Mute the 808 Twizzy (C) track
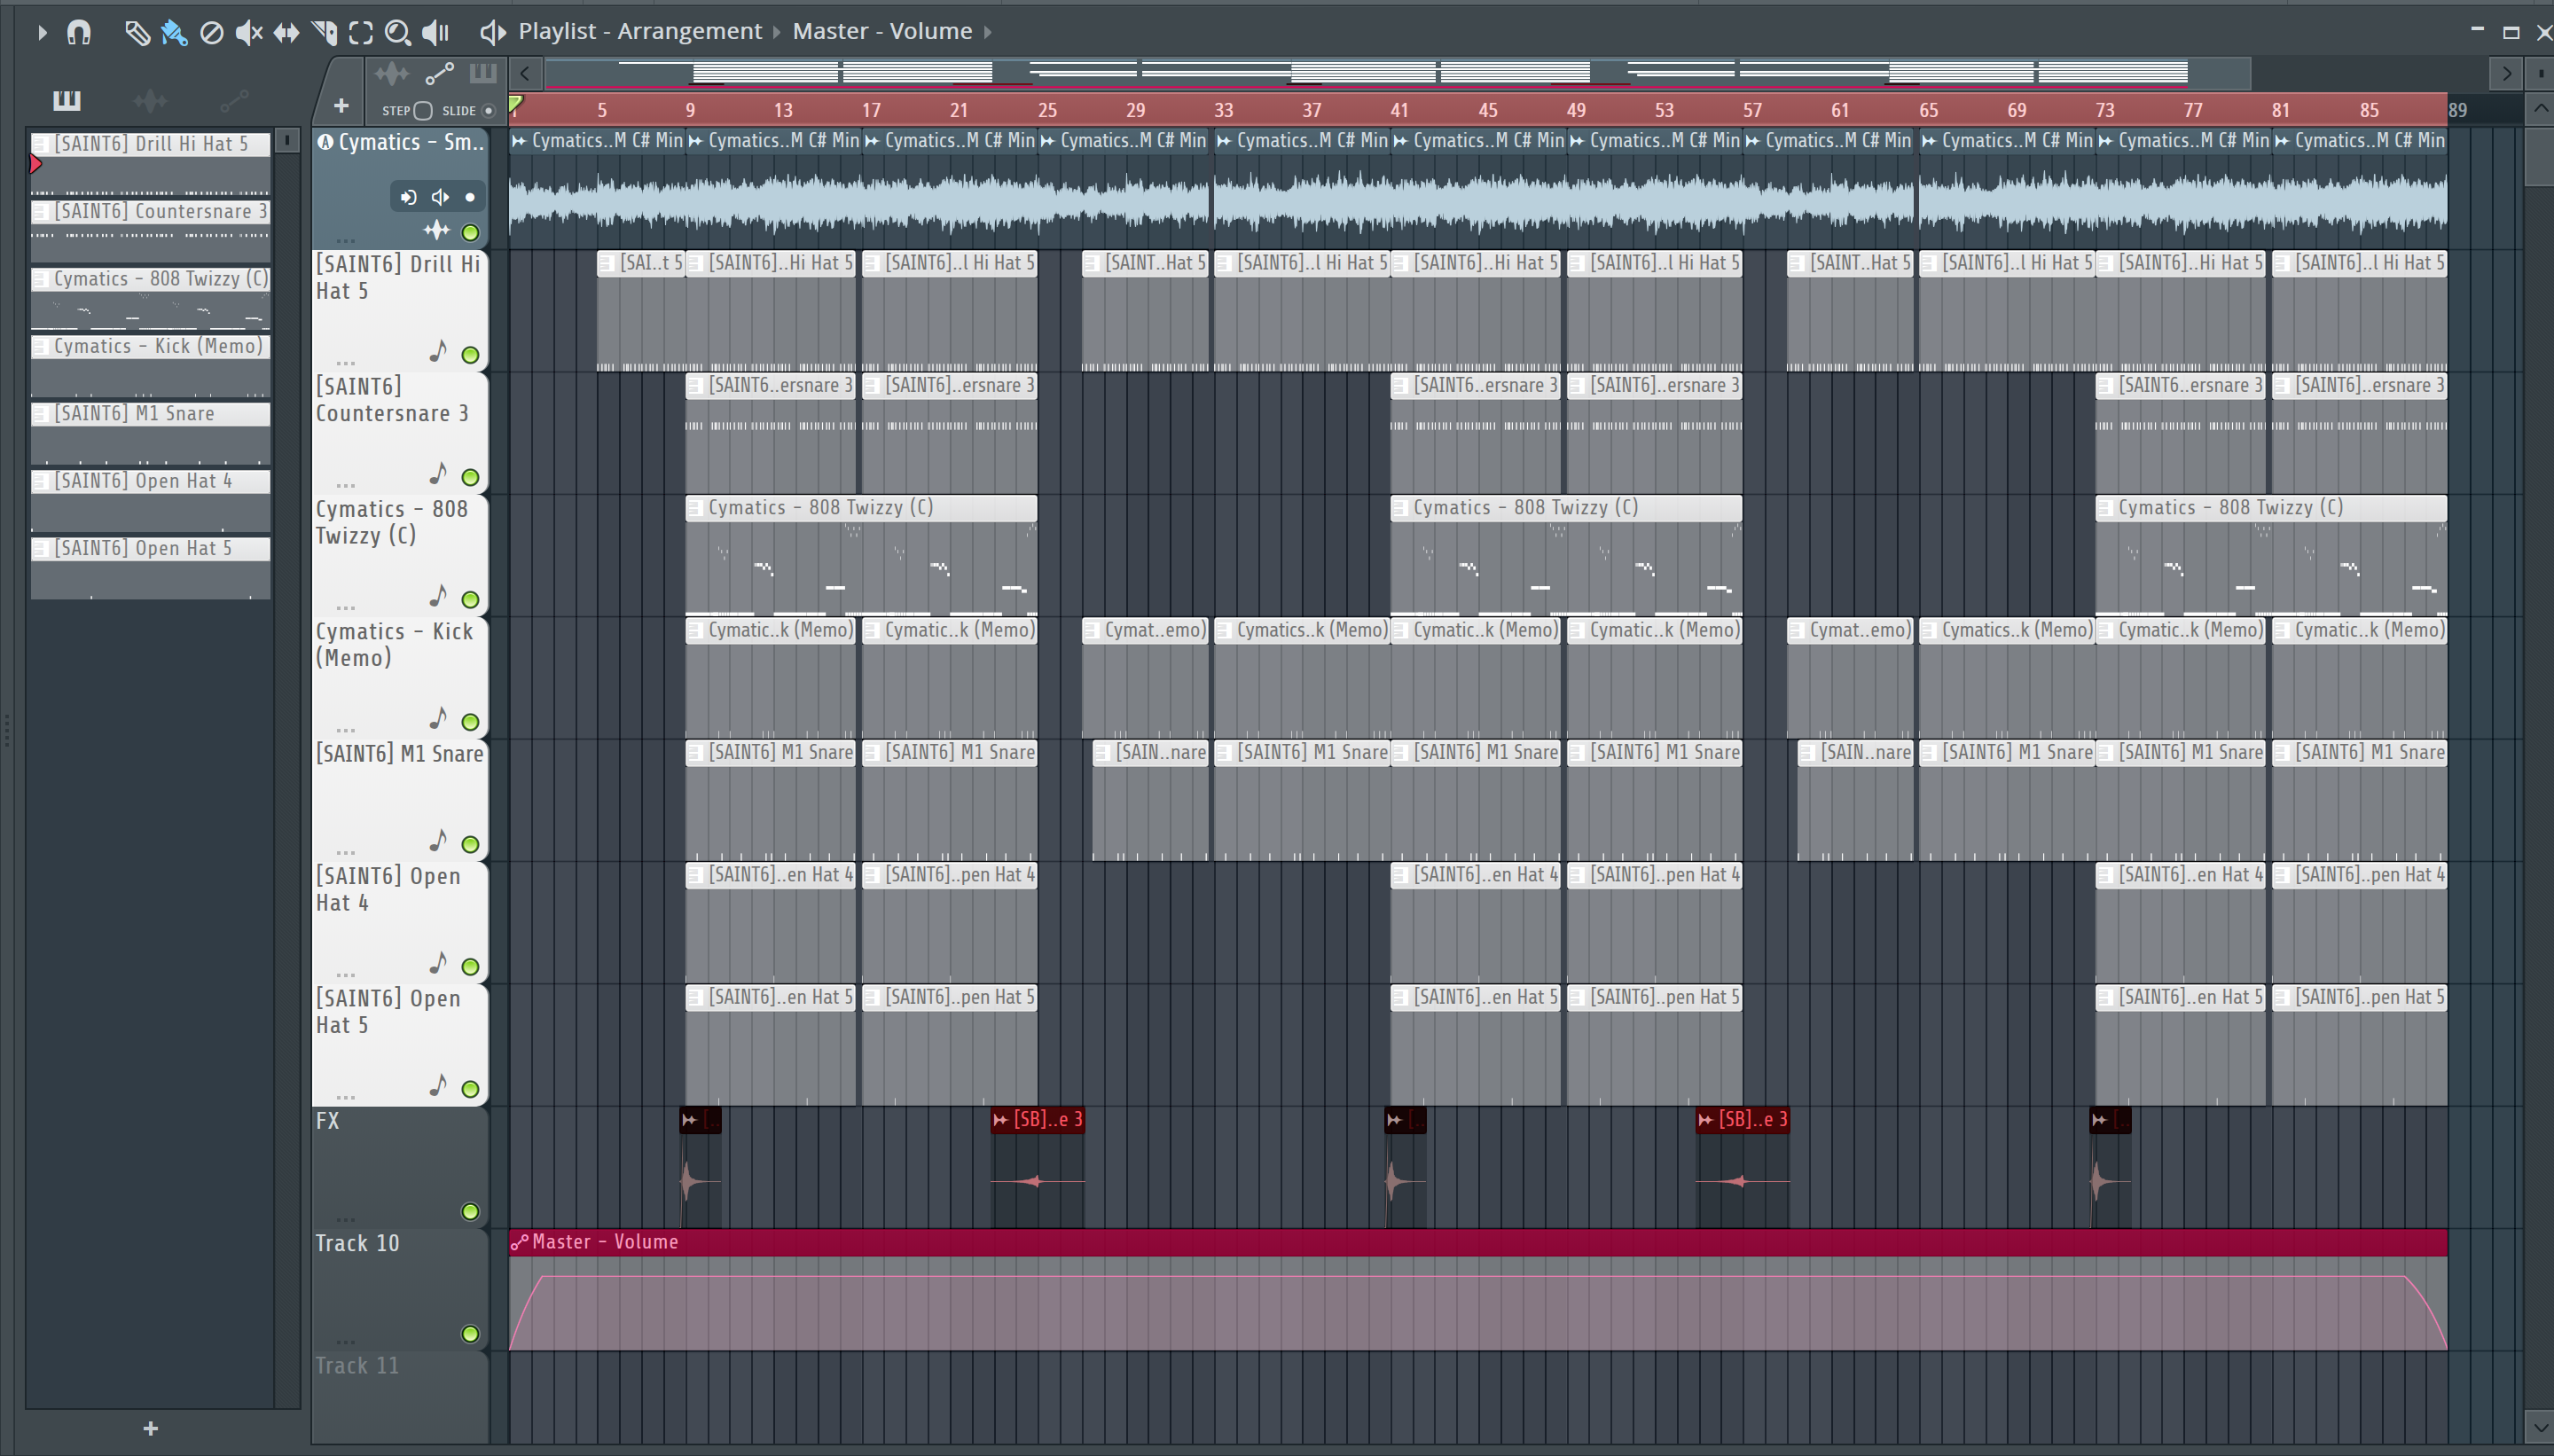This screenshot has width=2554, height=1456. click(470, 600)
